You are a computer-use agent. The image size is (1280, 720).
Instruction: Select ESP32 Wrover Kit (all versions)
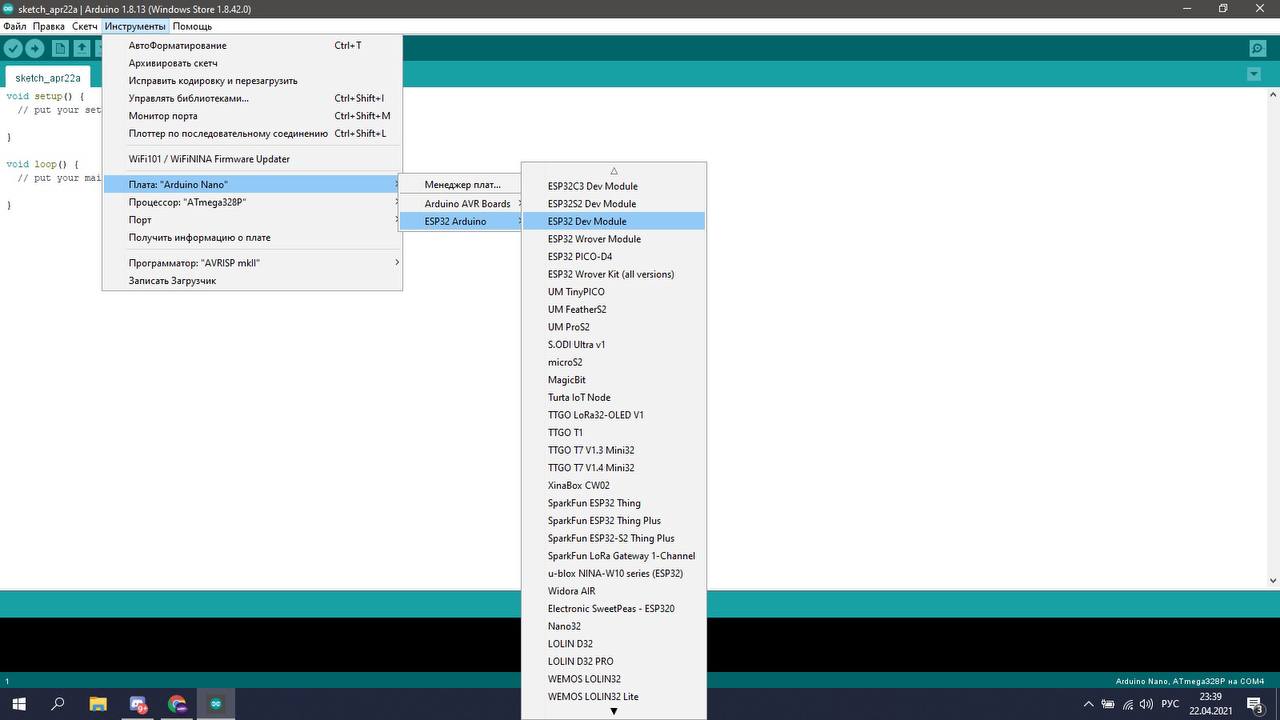coord(614,274)
